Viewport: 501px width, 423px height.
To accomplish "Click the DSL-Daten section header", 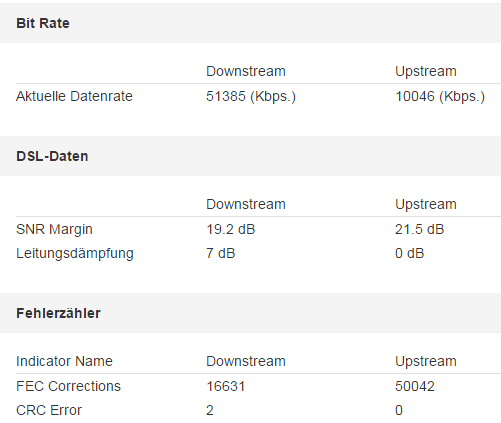I will pyautogui.click(x=52, y=156).
